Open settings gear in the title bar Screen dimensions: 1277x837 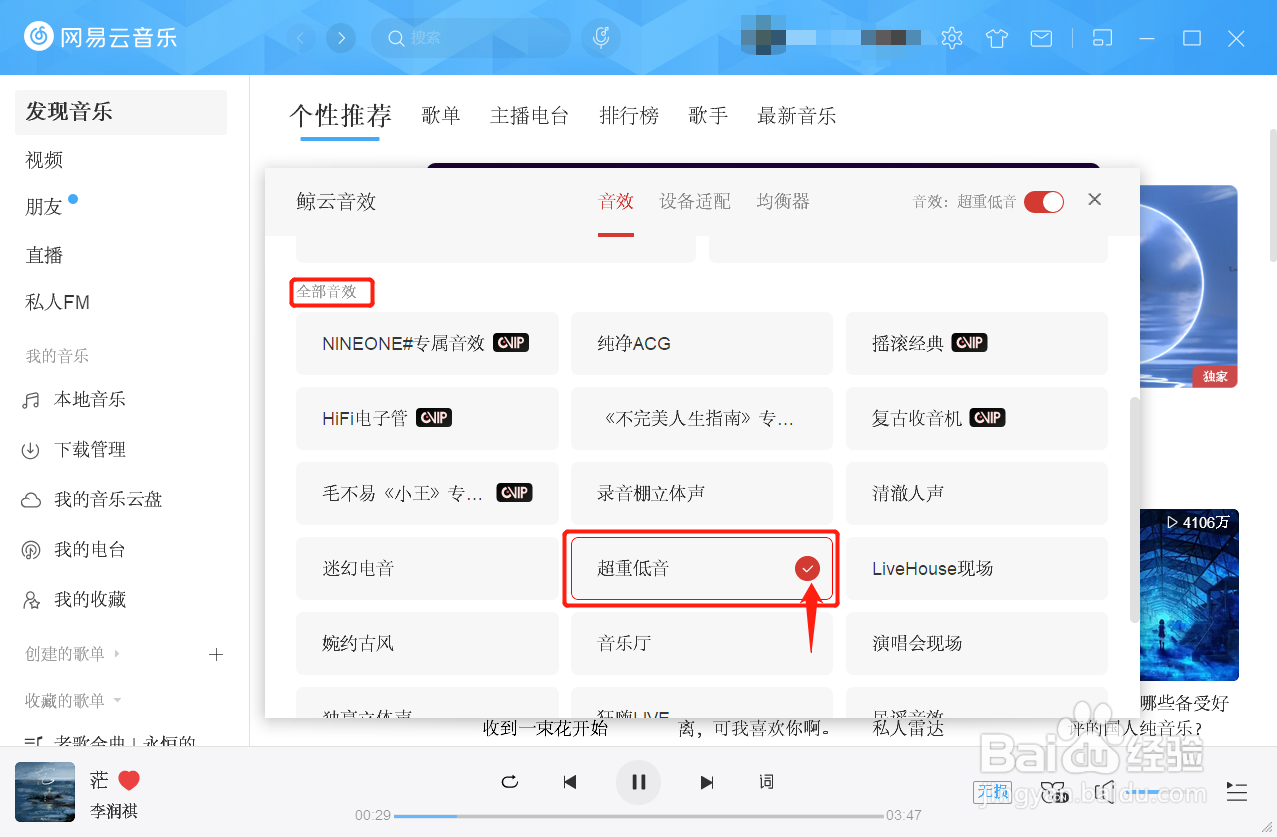tap(952, 38)
